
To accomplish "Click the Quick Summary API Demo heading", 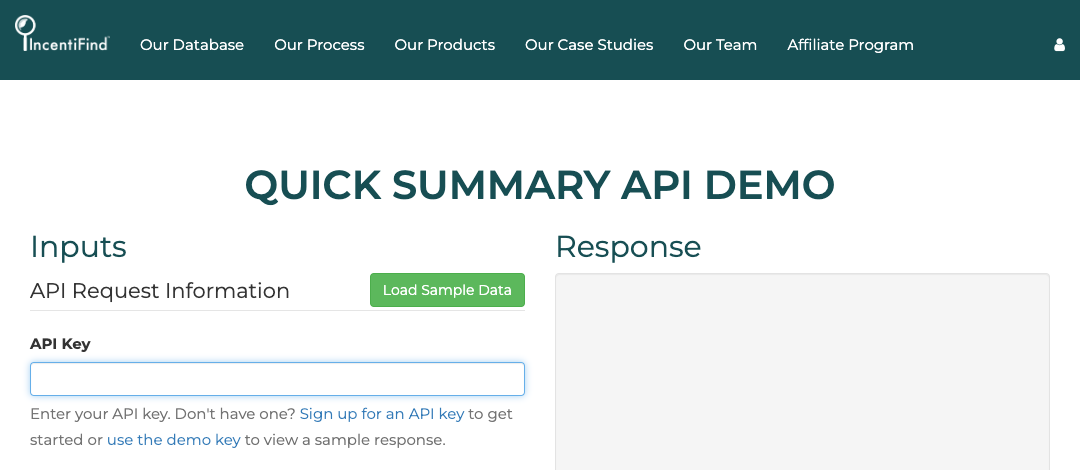I will pyautogui.click(x=540, y=185).
